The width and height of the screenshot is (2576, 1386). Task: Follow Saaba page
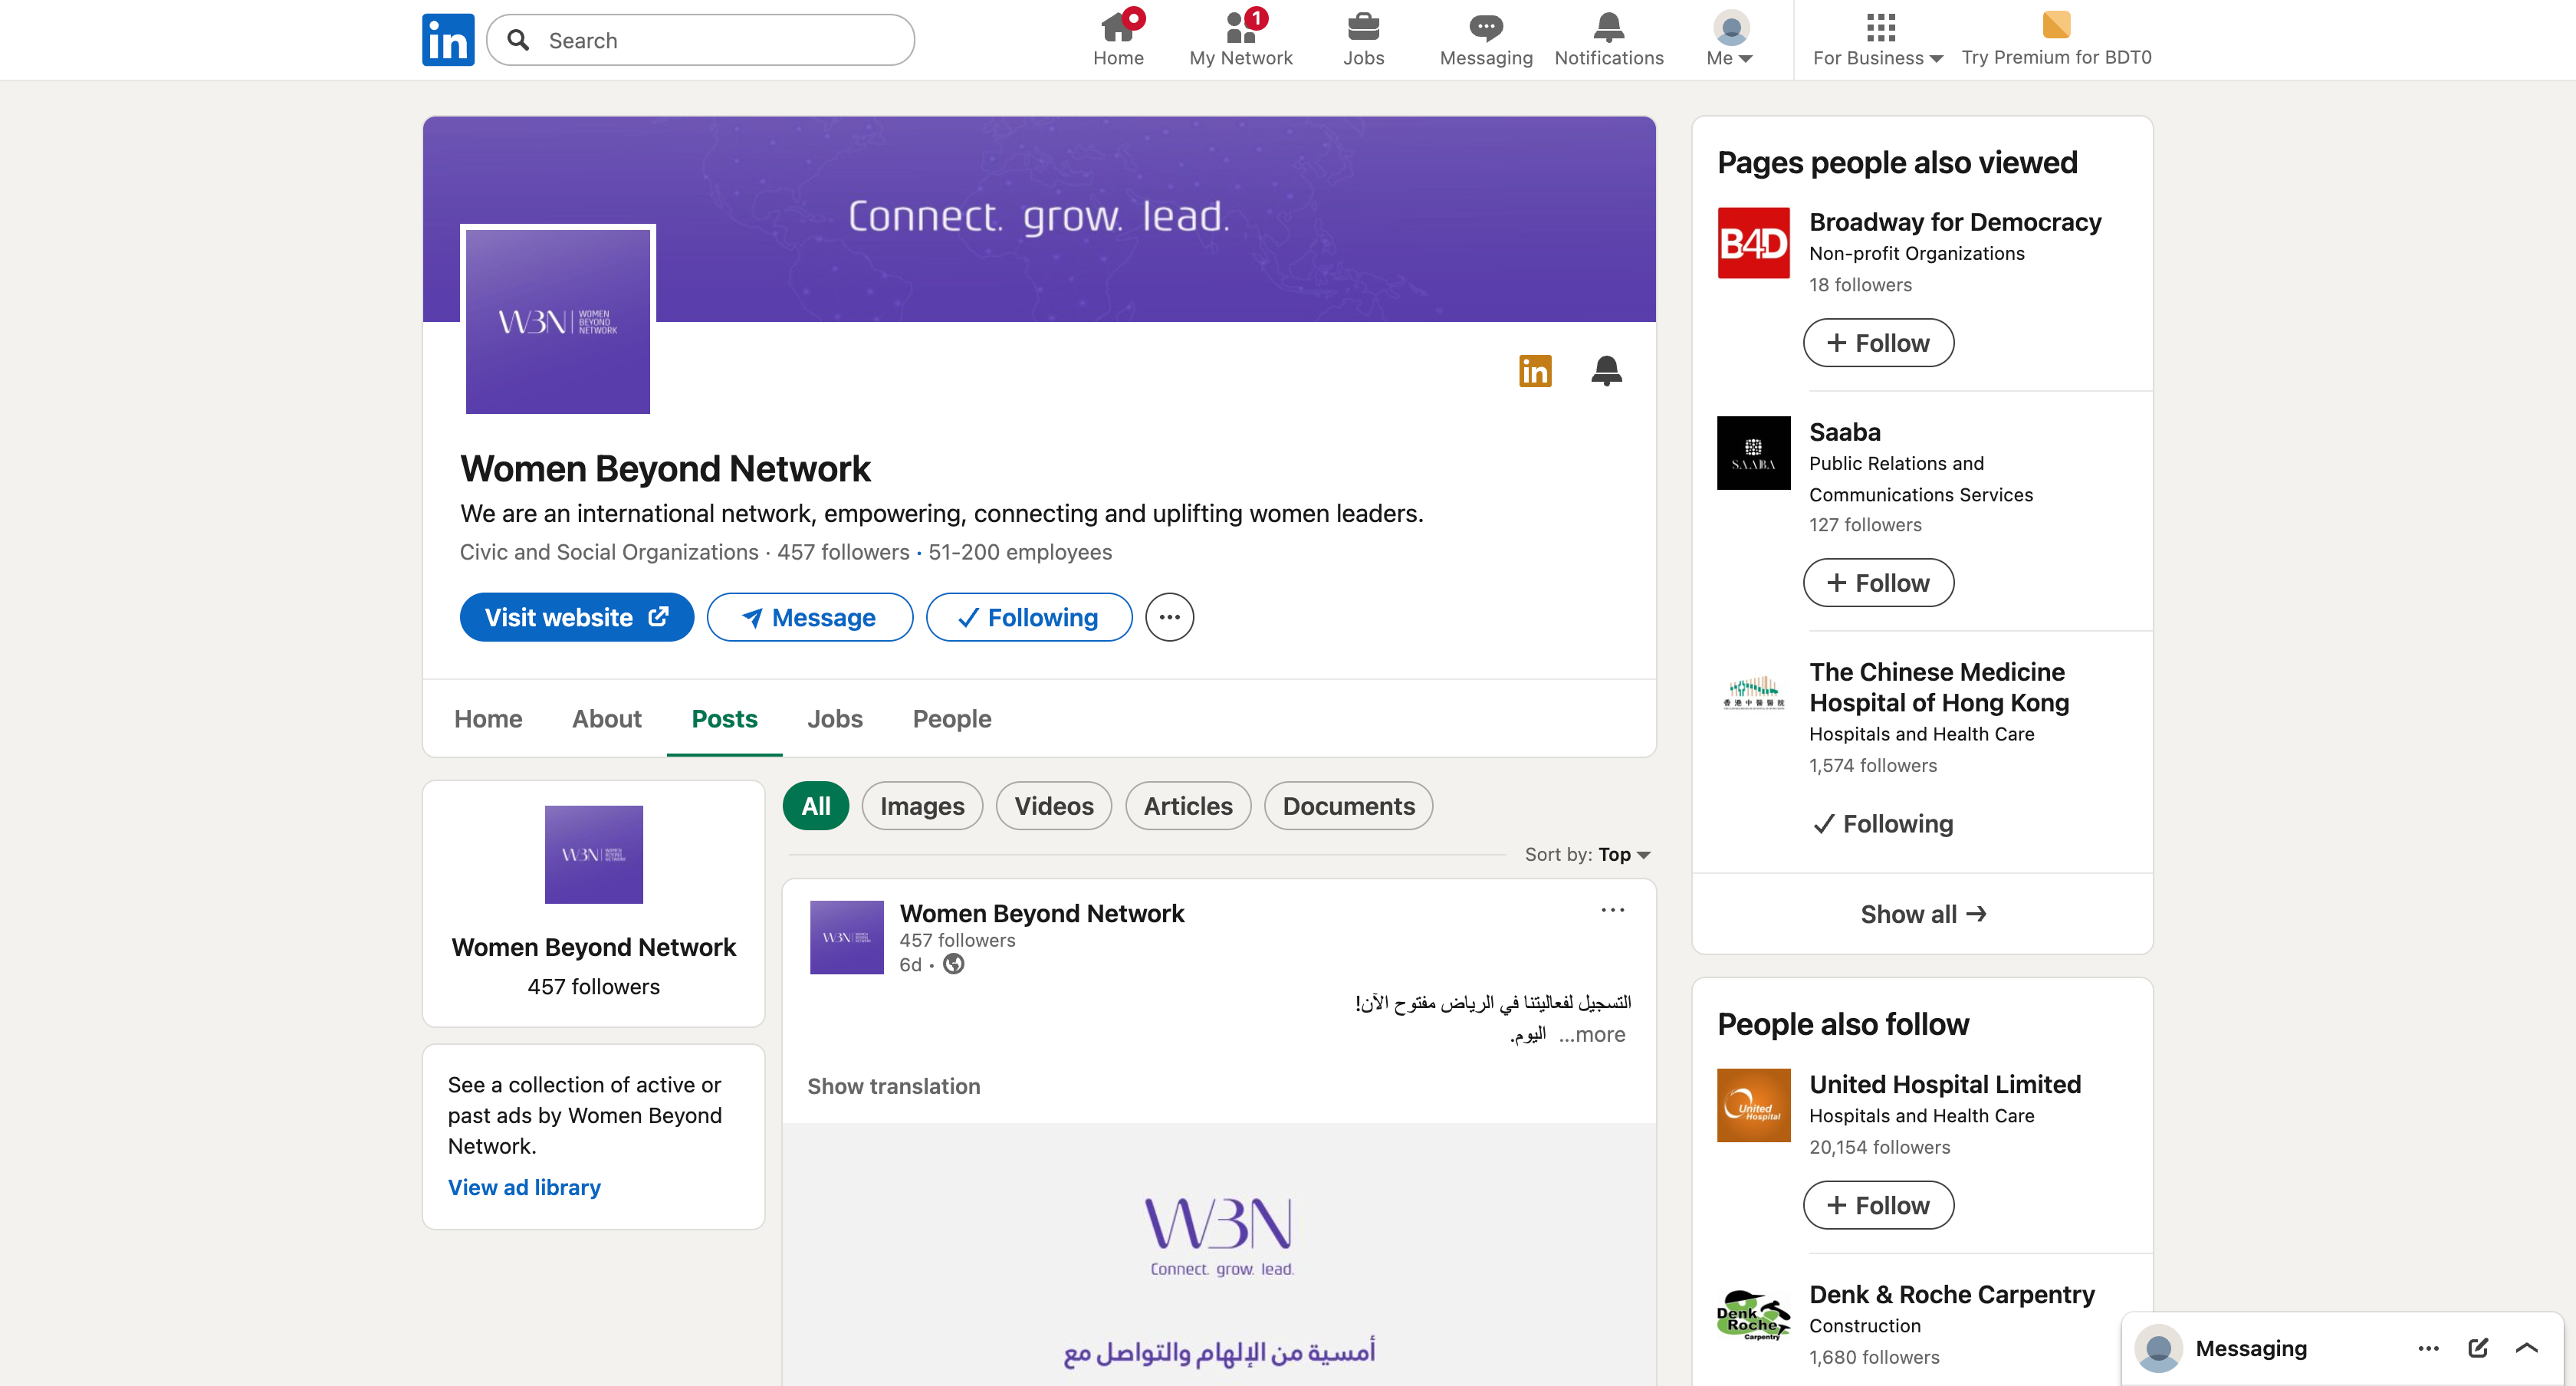[x=1878, y=583]
